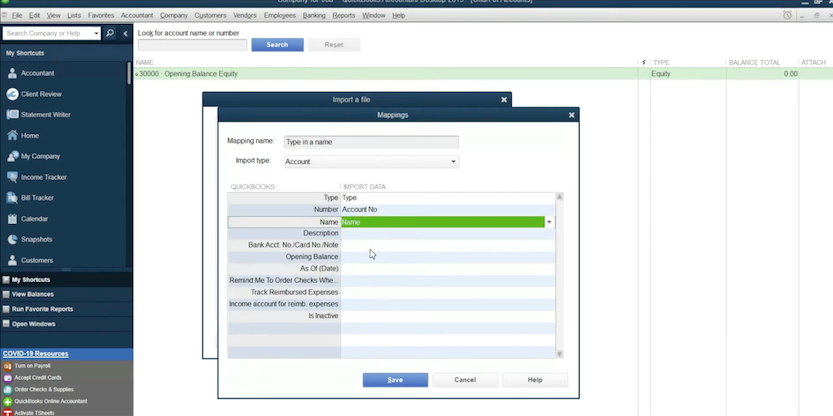833x416 pixels.
Task: Open the Accountant shortcut icon
Action: [x=12, y=73]
